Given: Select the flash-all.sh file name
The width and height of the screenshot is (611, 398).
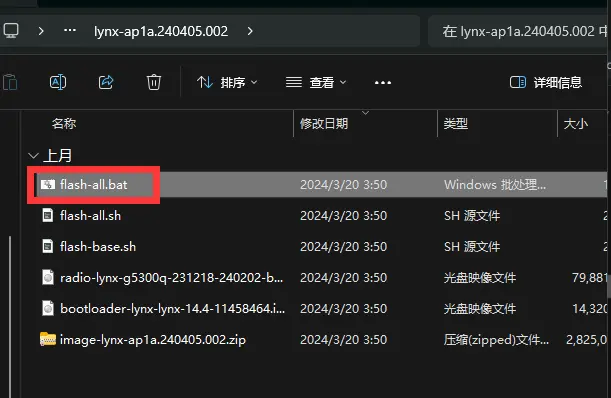Looking at the screenshot, I should (90, 216).
